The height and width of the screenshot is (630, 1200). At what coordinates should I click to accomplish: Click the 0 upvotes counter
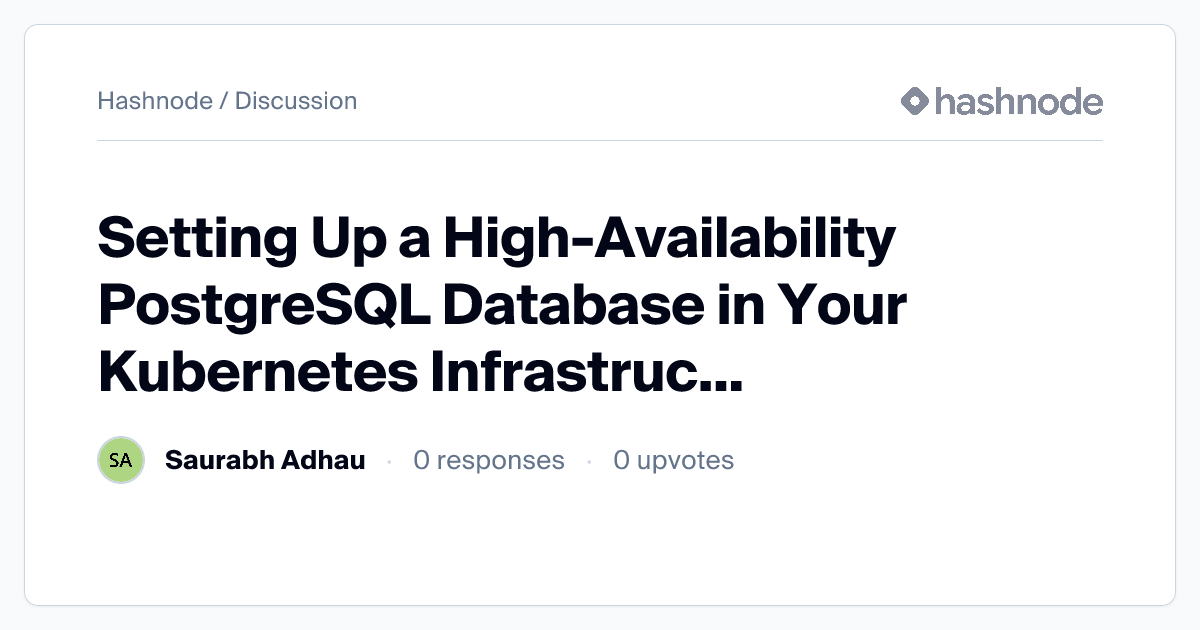[x=673, y=460]
